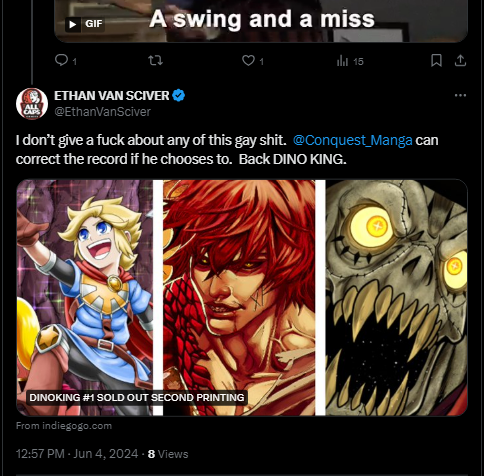This screenshot has width=484, height=476.
Task: Open the red-haired character image panel
Action: (x=239, y=297)
